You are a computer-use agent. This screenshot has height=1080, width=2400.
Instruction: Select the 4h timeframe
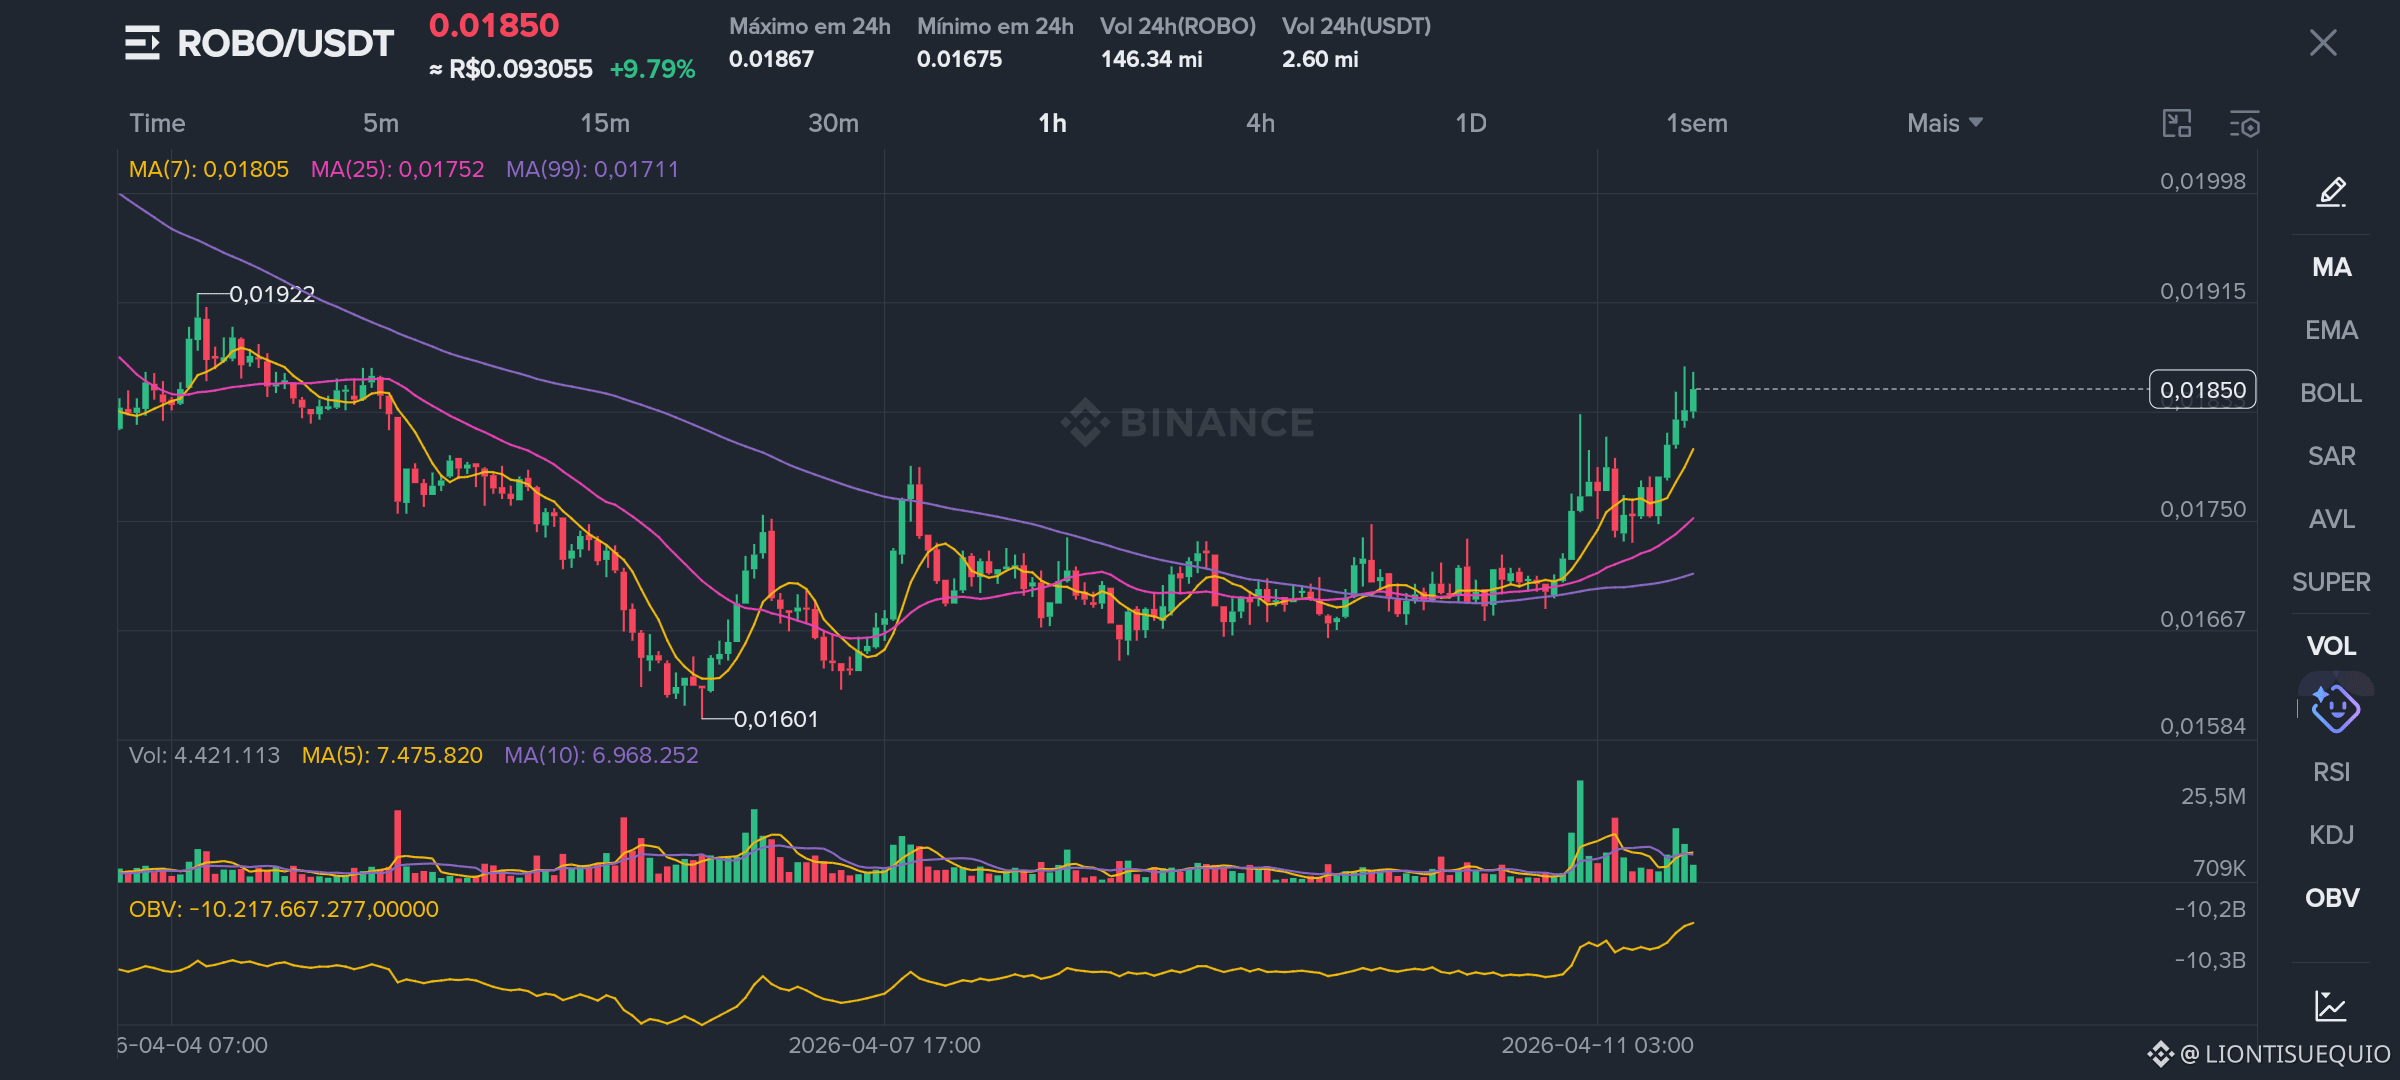[x=1260, y=123]
